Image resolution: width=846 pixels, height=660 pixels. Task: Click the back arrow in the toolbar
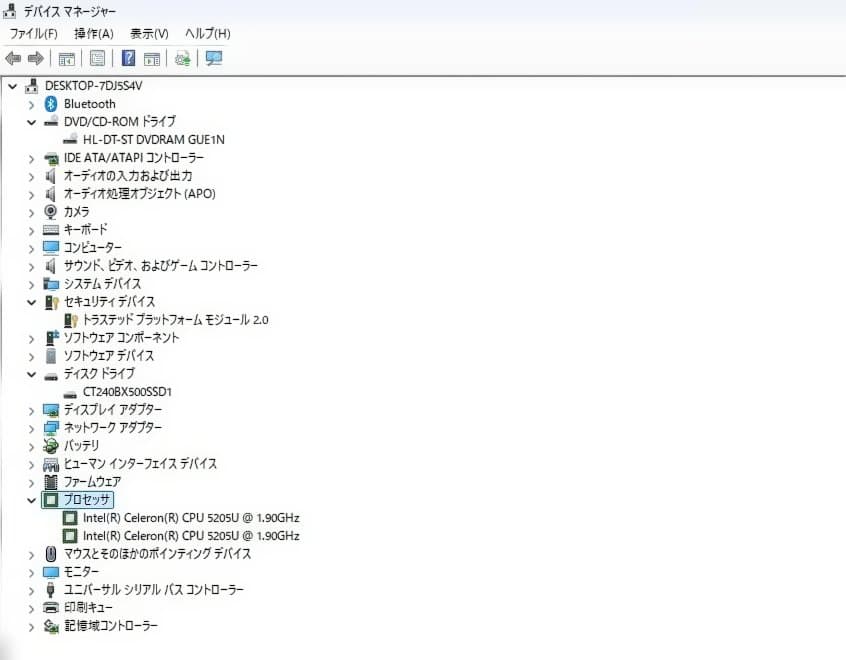pos(13,58)
